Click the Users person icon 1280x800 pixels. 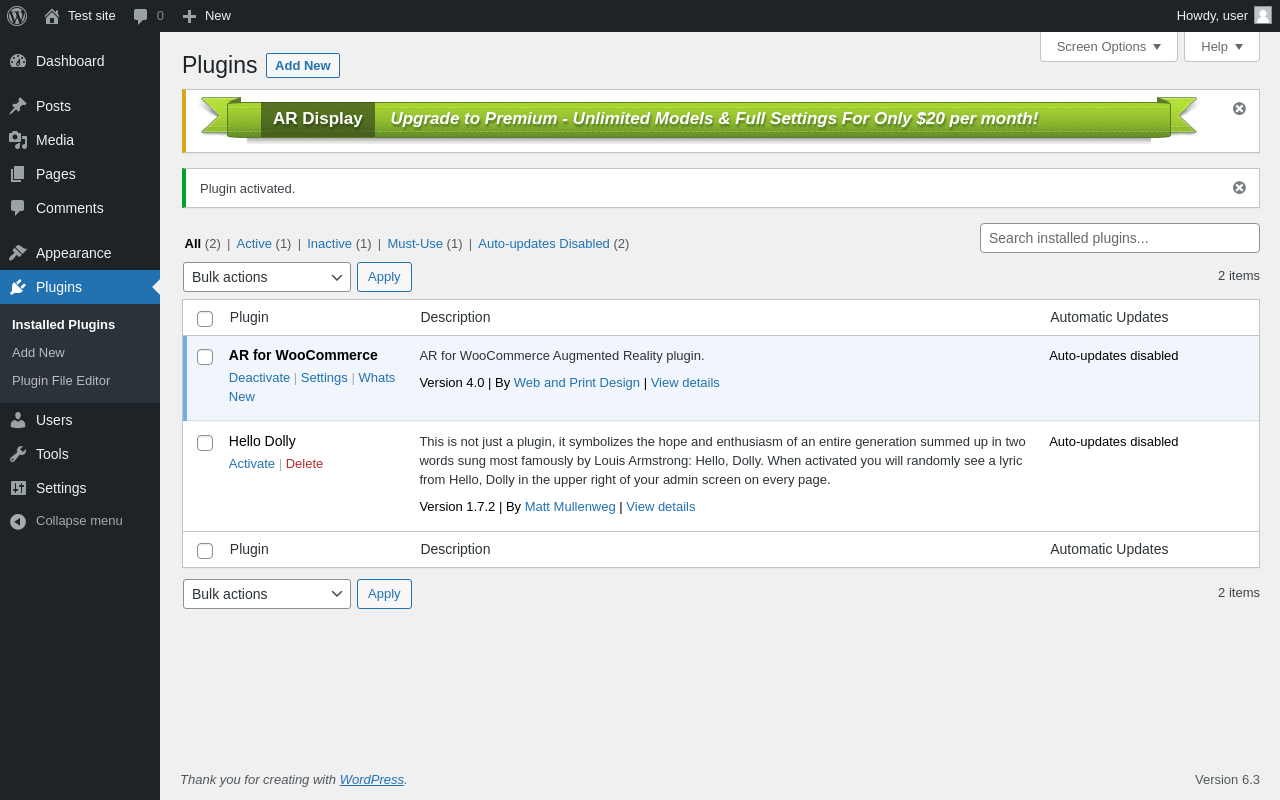coord(18,420)
